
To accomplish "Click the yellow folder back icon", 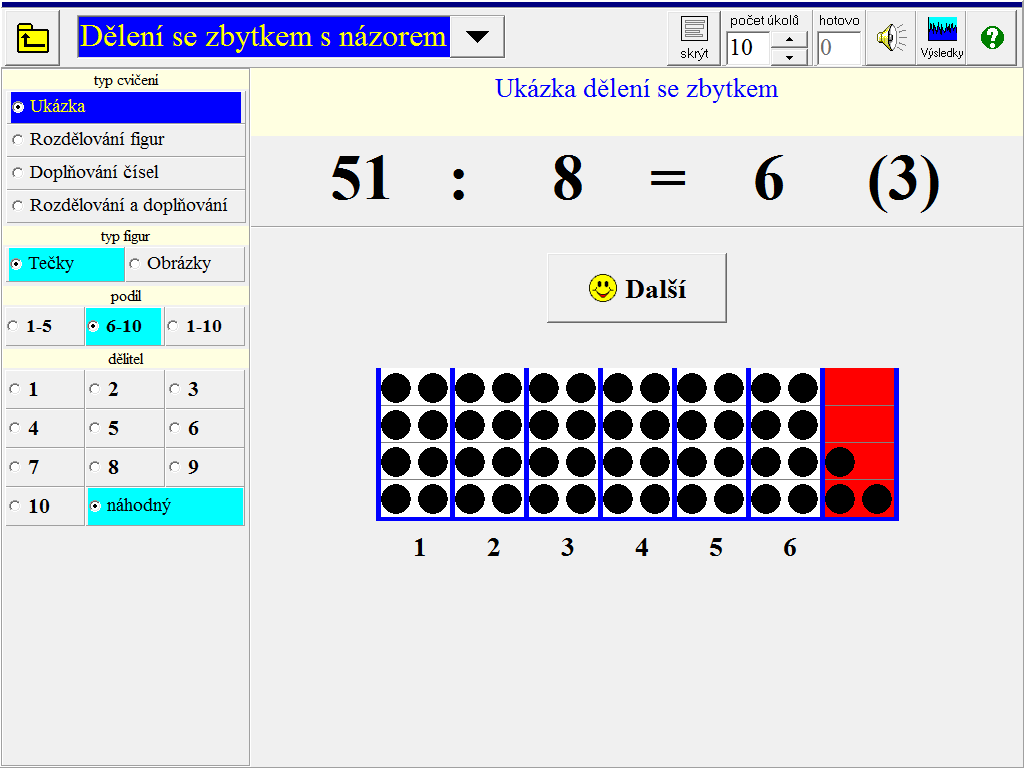I will 33,38.
